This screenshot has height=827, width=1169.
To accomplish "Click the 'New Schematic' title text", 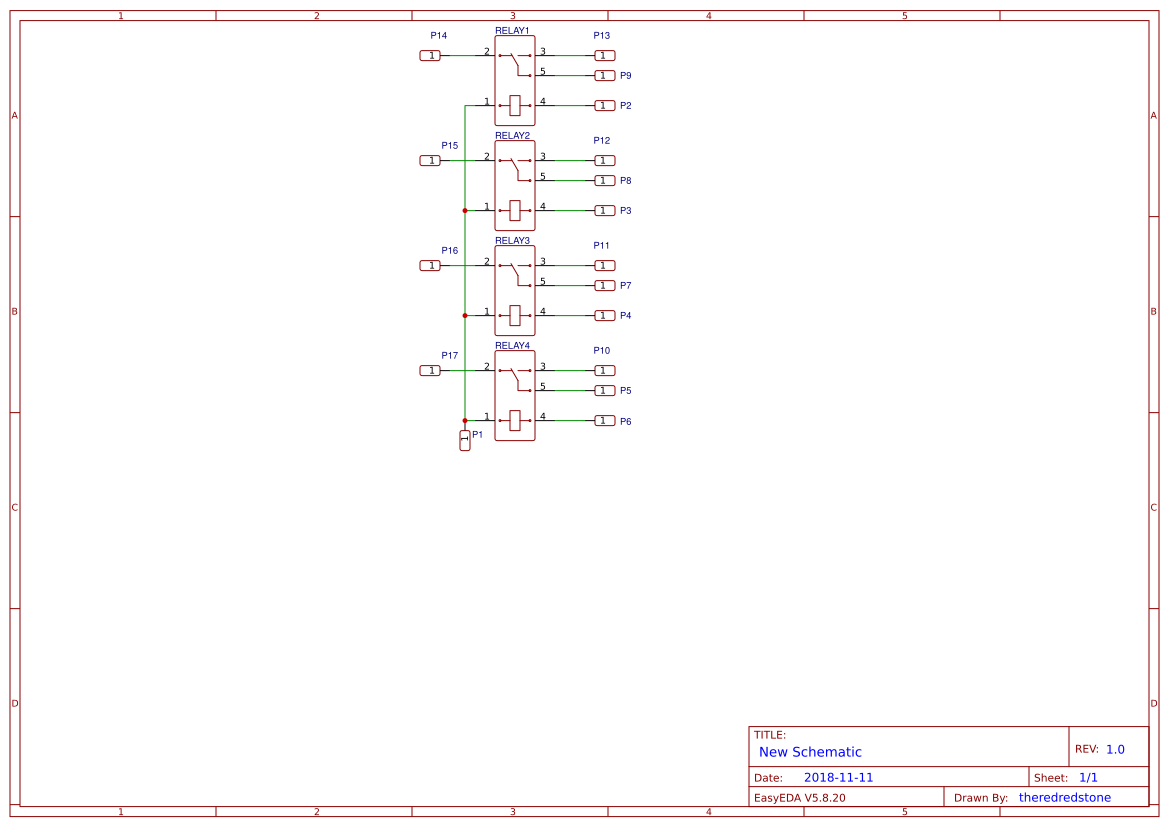I will [x=810, y=752].
